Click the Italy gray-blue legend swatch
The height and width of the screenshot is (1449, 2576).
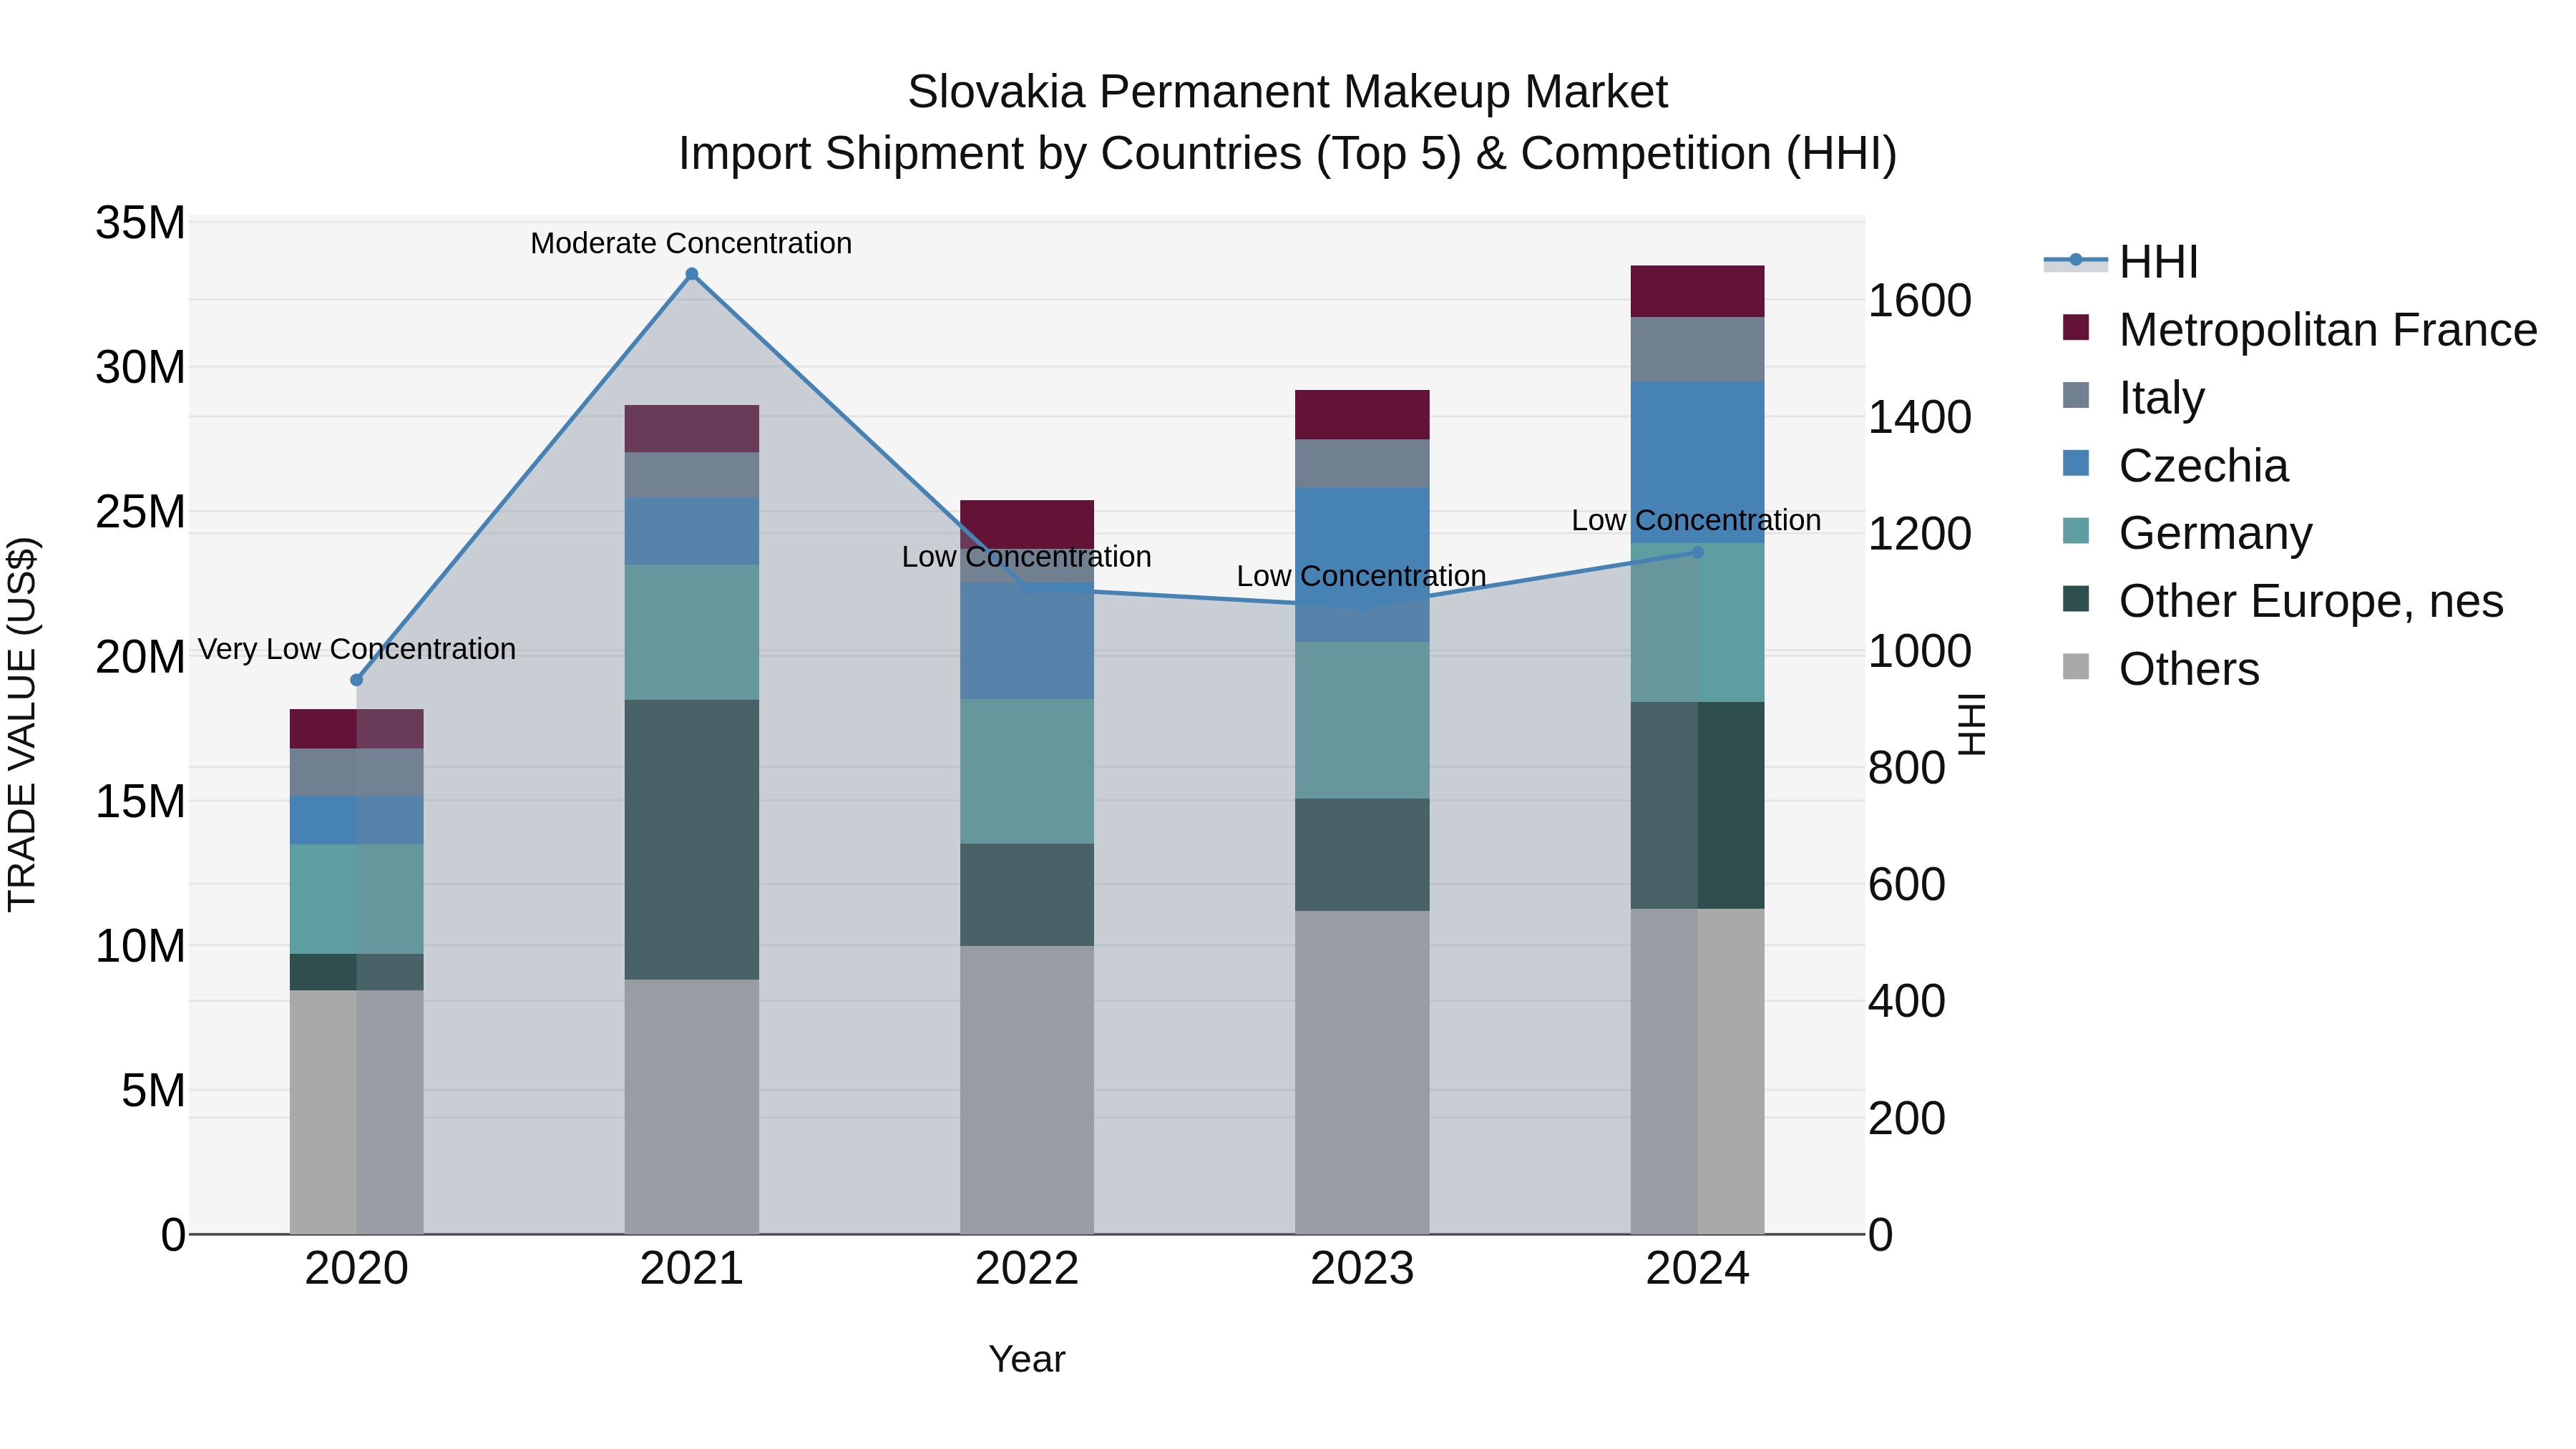[x=2076, y=395]
